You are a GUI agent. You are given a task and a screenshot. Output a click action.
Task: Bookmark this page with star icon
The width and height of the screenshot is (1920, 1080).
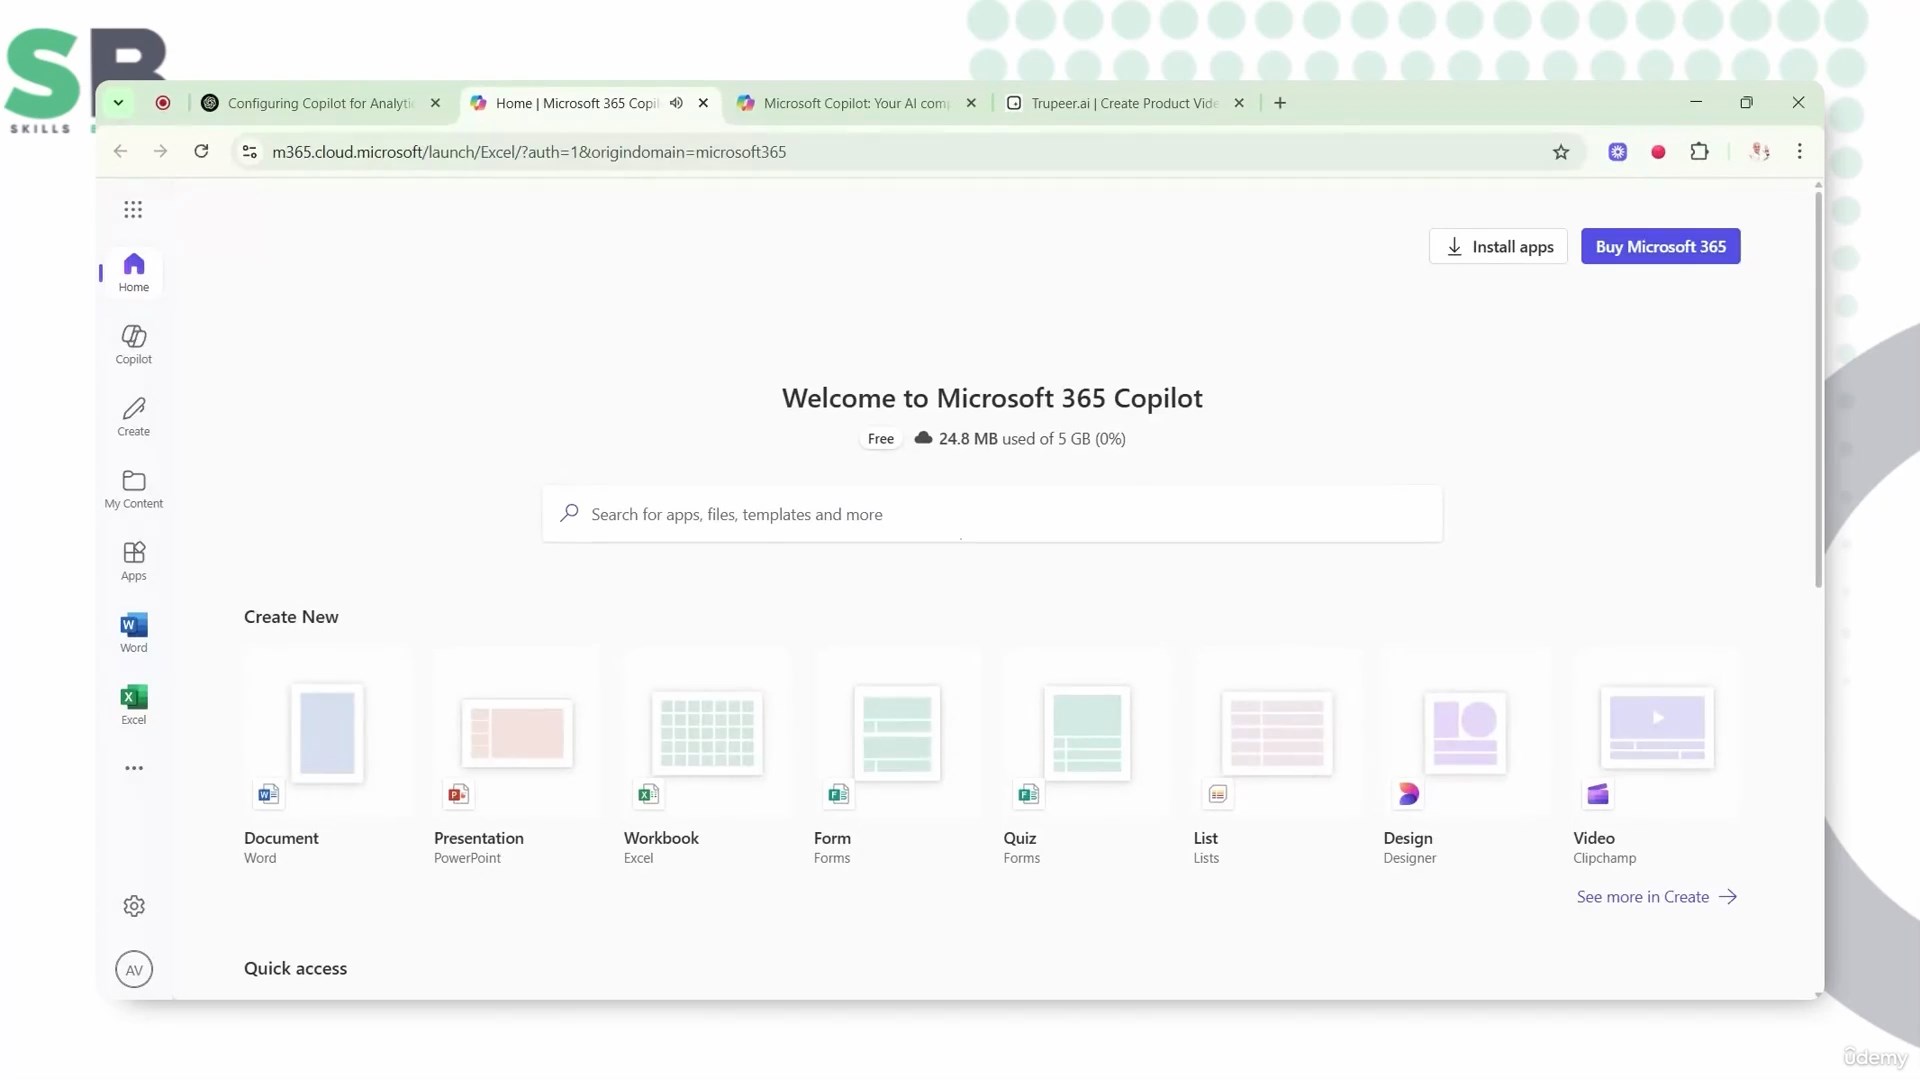coord(1560,152)
